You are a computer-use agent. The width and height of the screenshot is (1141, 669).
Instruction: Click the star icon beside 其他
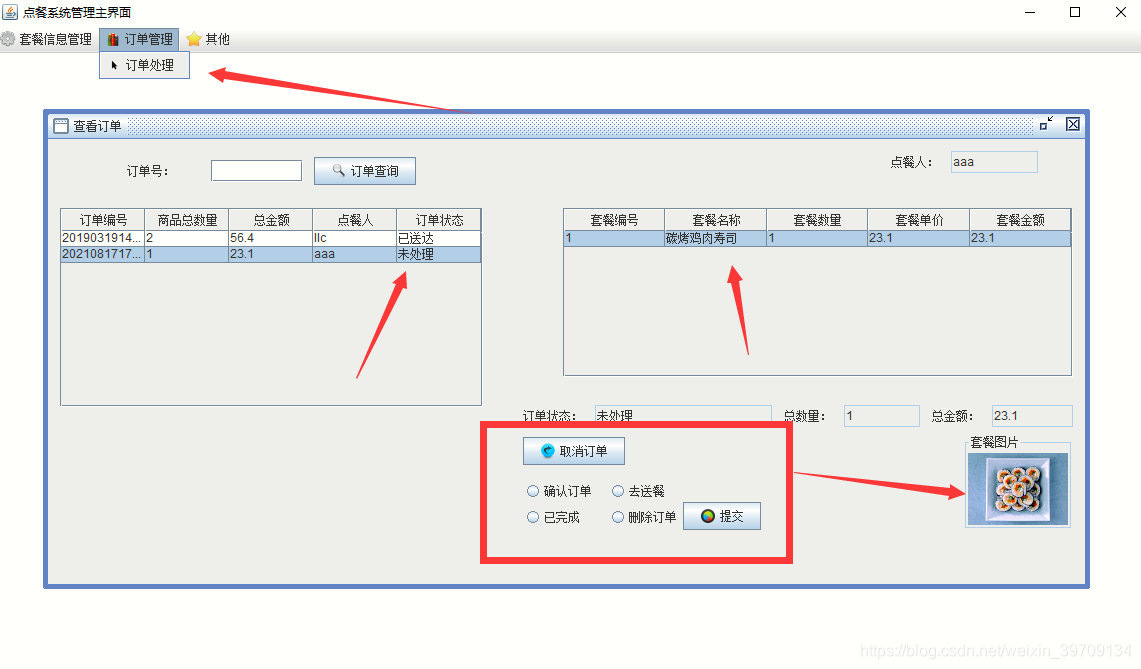194,39
